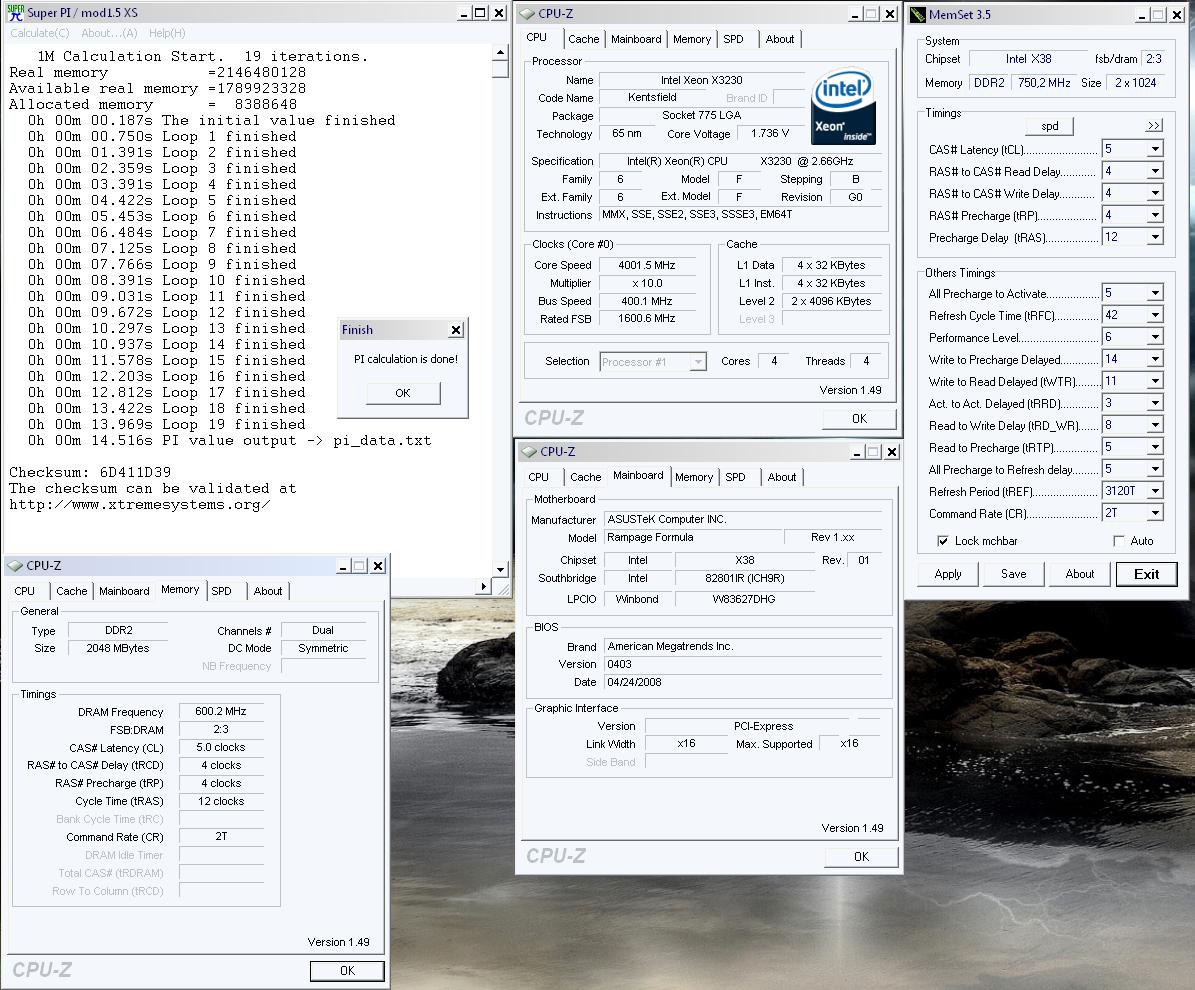Close the Finish dialog with X
The image size is (1195, 990).
[x=456, y=330]
